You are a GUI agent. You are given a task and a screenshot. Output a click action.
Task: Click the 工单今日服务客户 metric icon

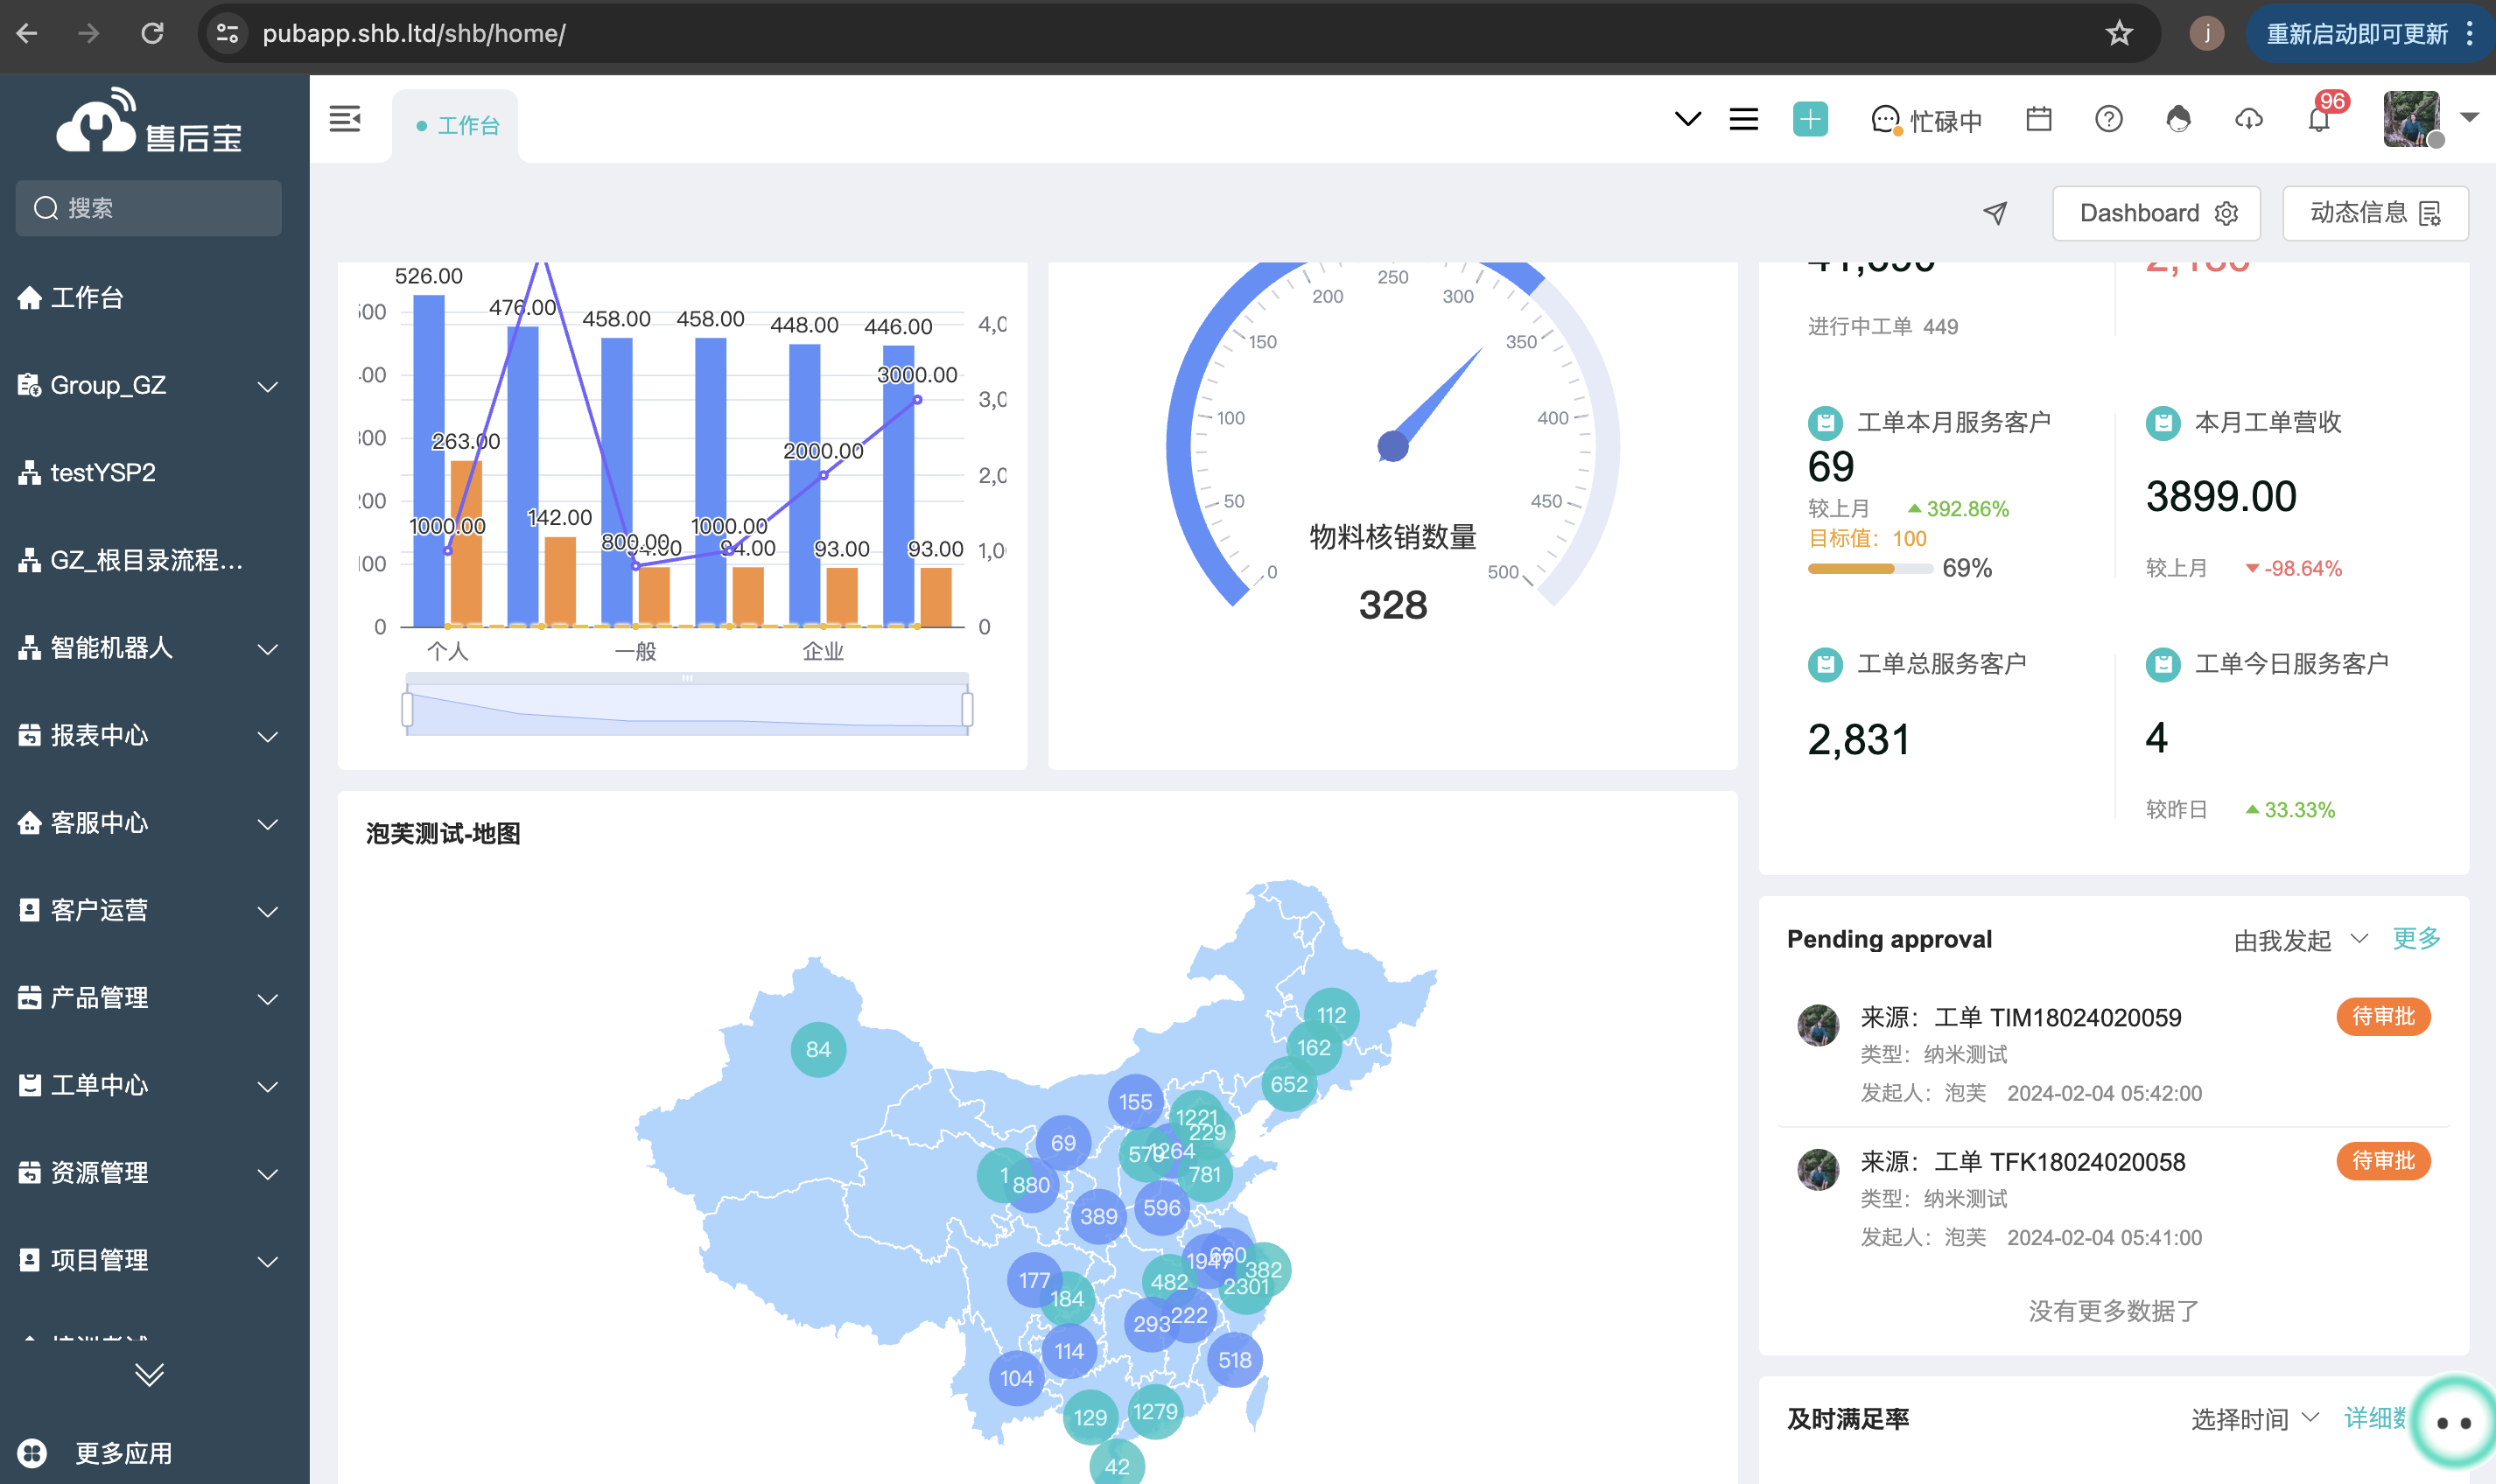click(x=2162, y=664)
